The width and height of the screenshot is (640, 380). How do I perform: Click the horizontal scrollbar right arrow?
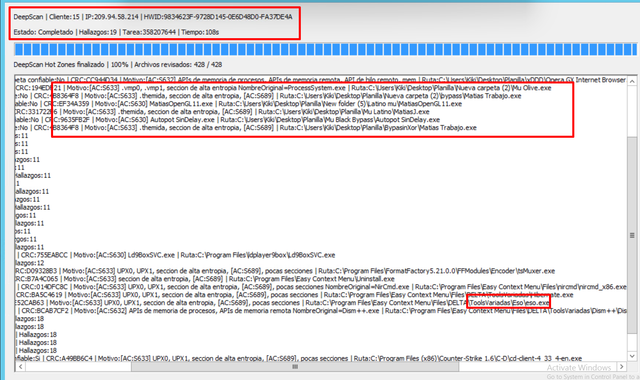tap(622, 367)
